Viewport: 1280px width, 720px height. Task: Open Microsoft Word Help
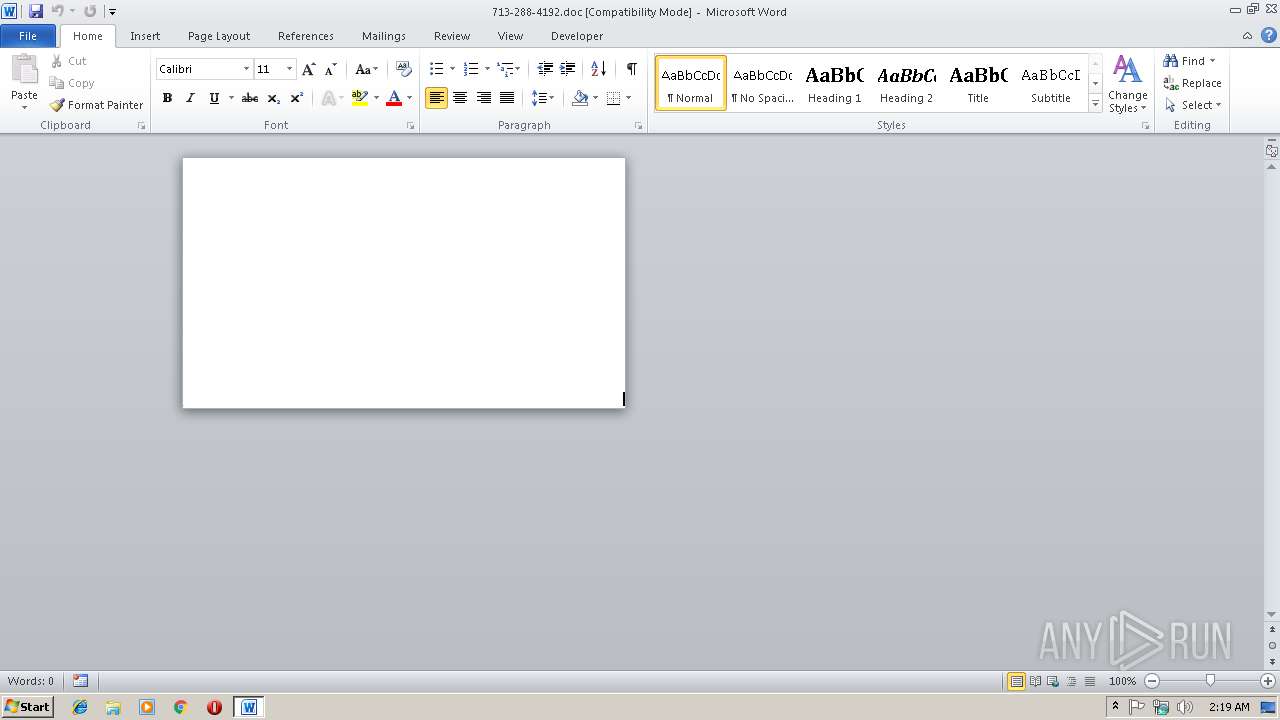[1269, 35]
